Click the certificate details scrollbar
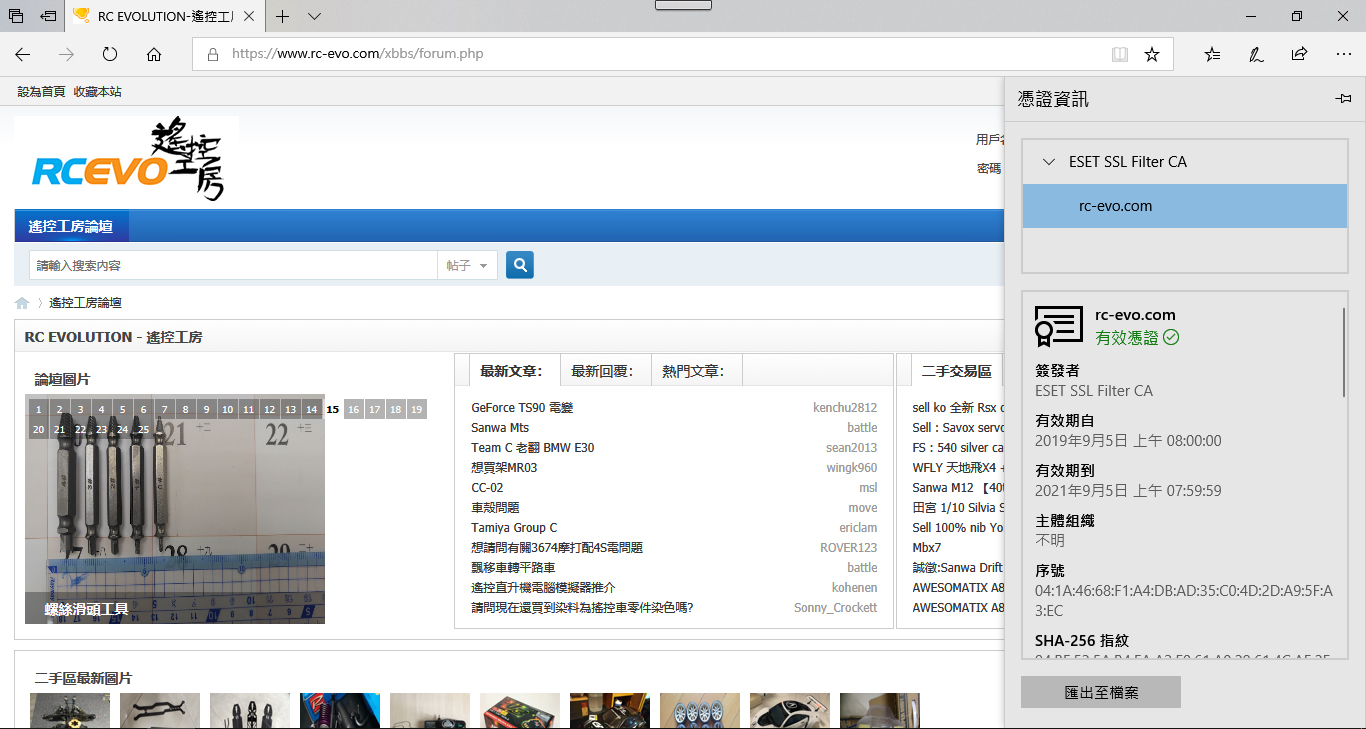This screenshot has height=729, width=1366. (x=1344, y=353)
